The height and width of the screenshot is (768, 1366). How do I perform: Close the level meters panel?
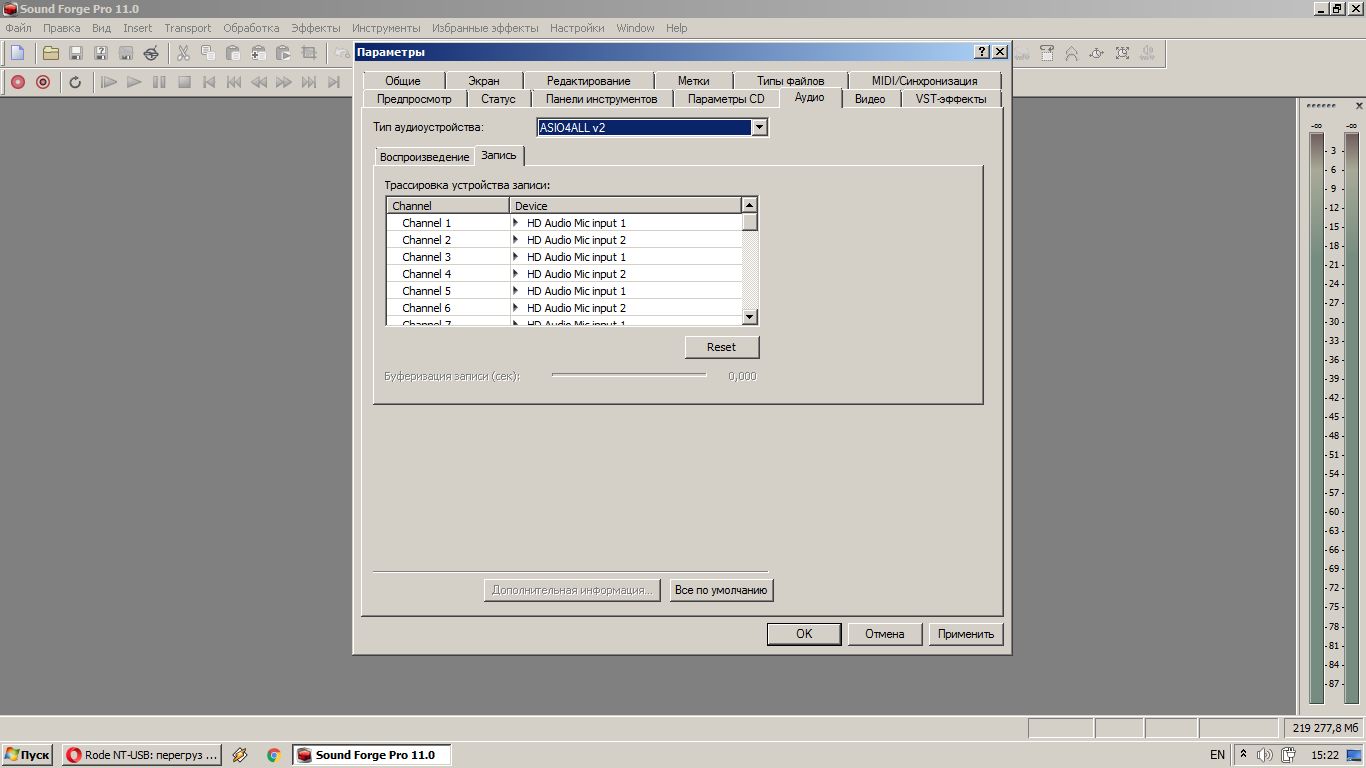point(1358,106)
